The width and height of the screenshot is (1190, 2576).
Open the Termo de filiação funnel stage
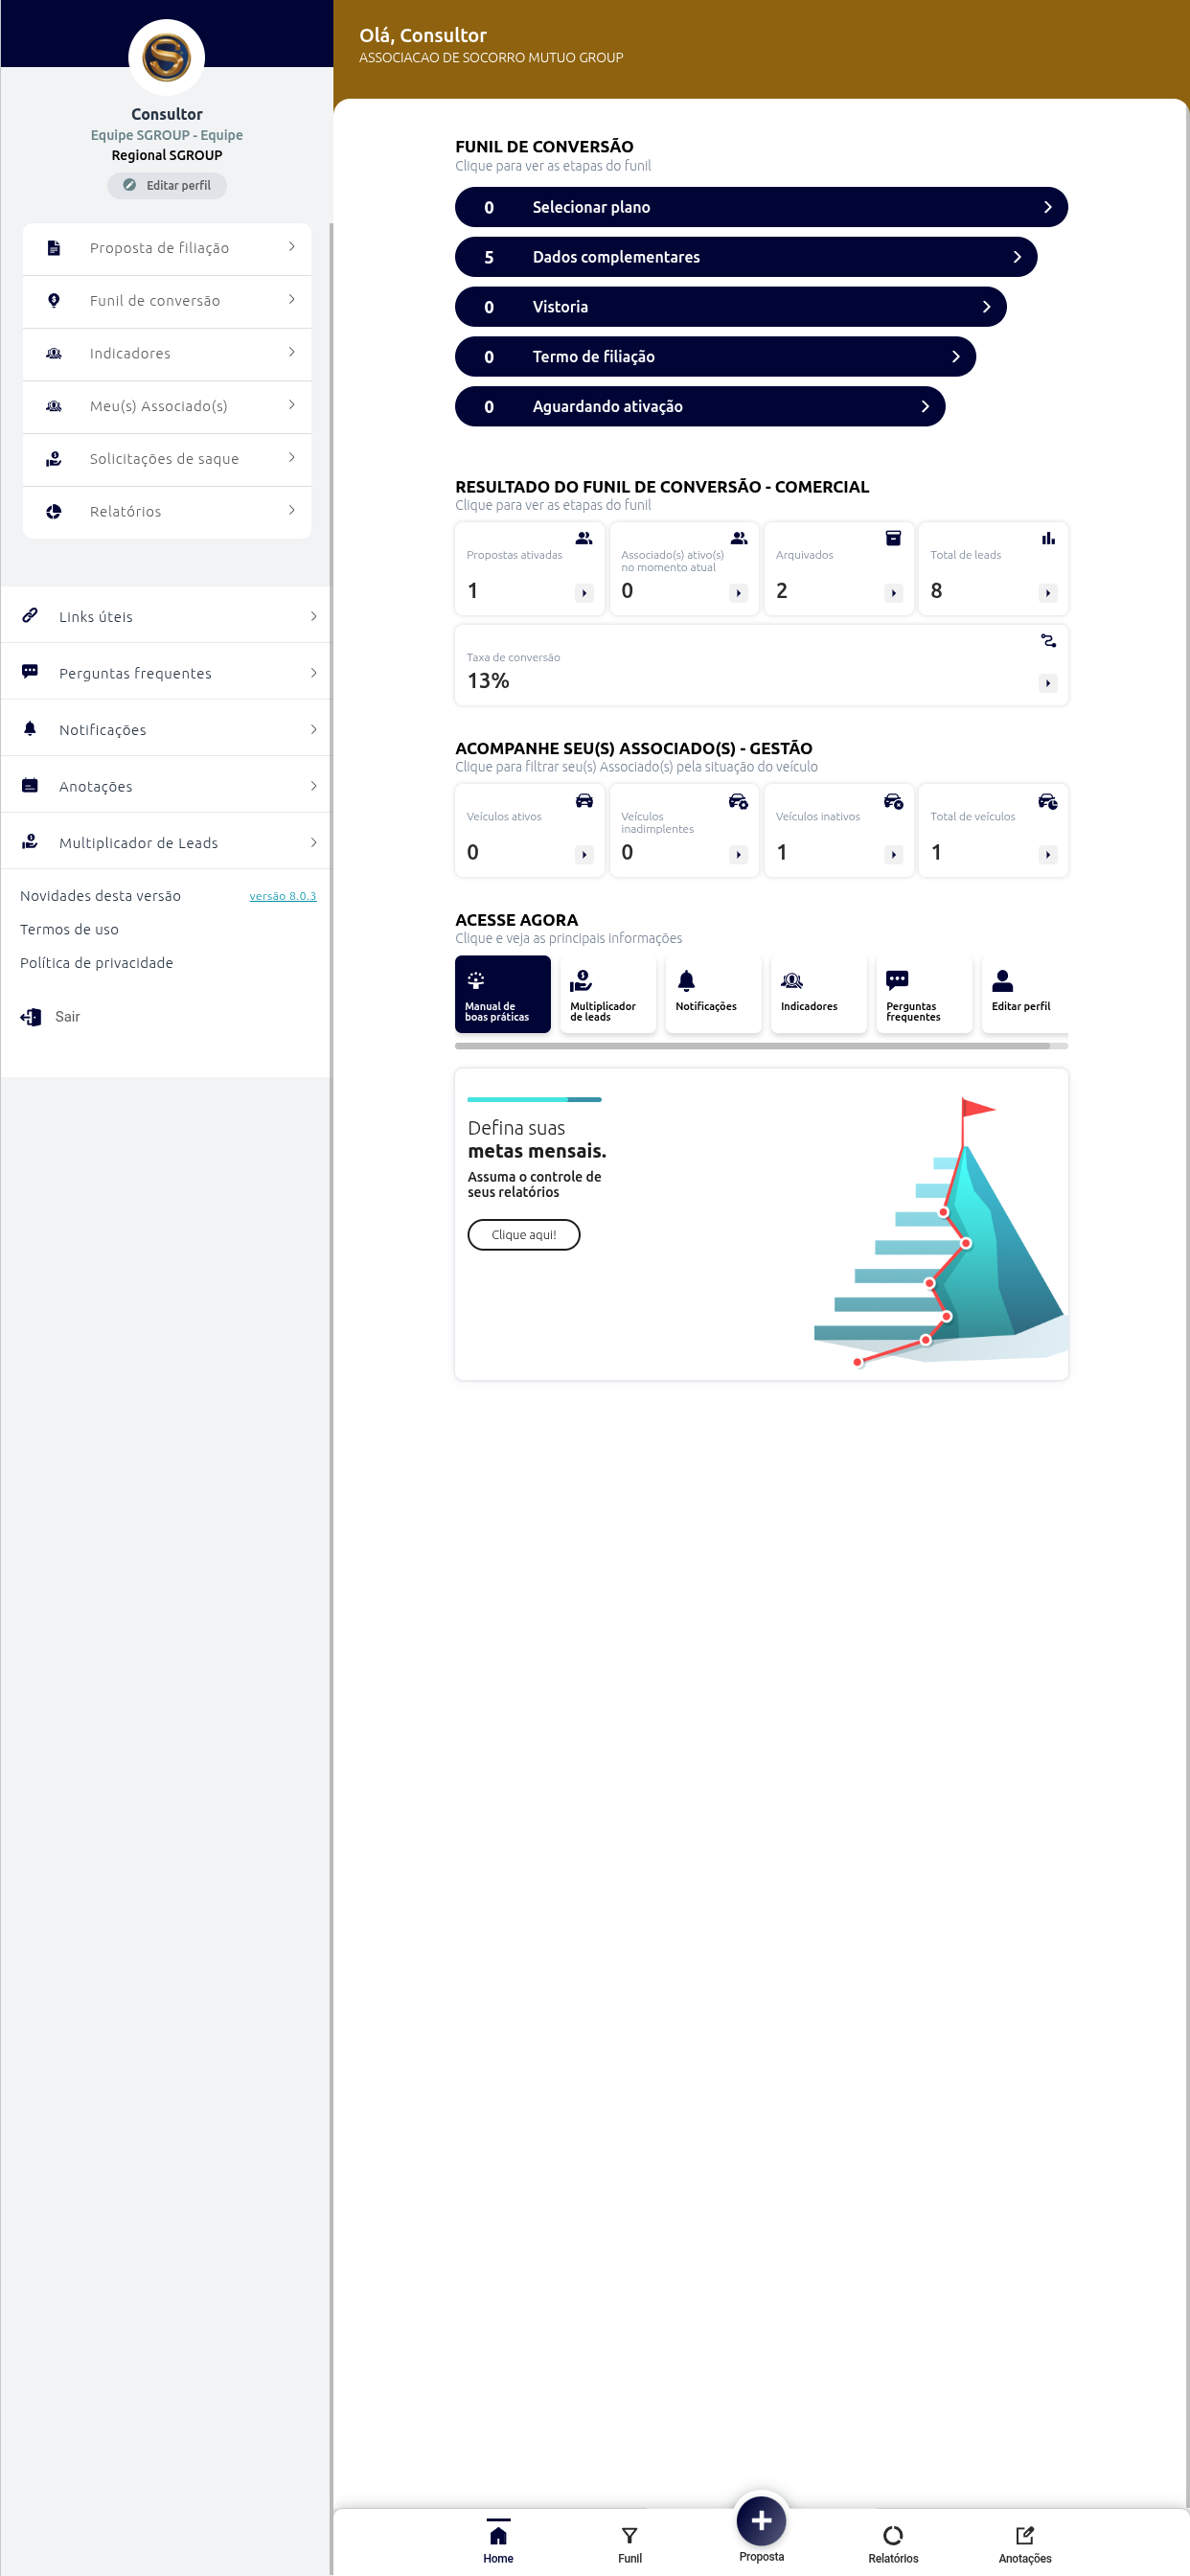(715, 357)
